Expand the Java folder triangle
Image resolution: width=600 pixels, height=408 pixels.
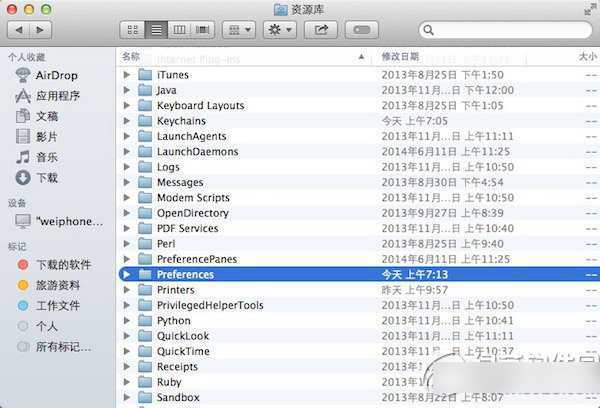(127, 90)
